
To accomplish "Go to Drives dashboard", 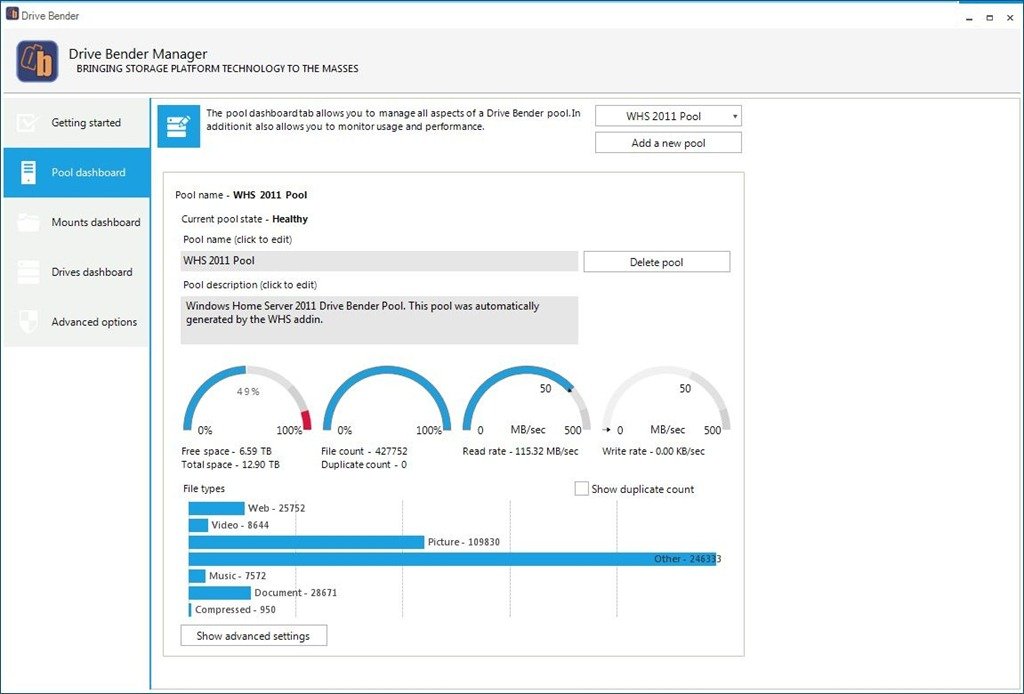I will [76, 272].
